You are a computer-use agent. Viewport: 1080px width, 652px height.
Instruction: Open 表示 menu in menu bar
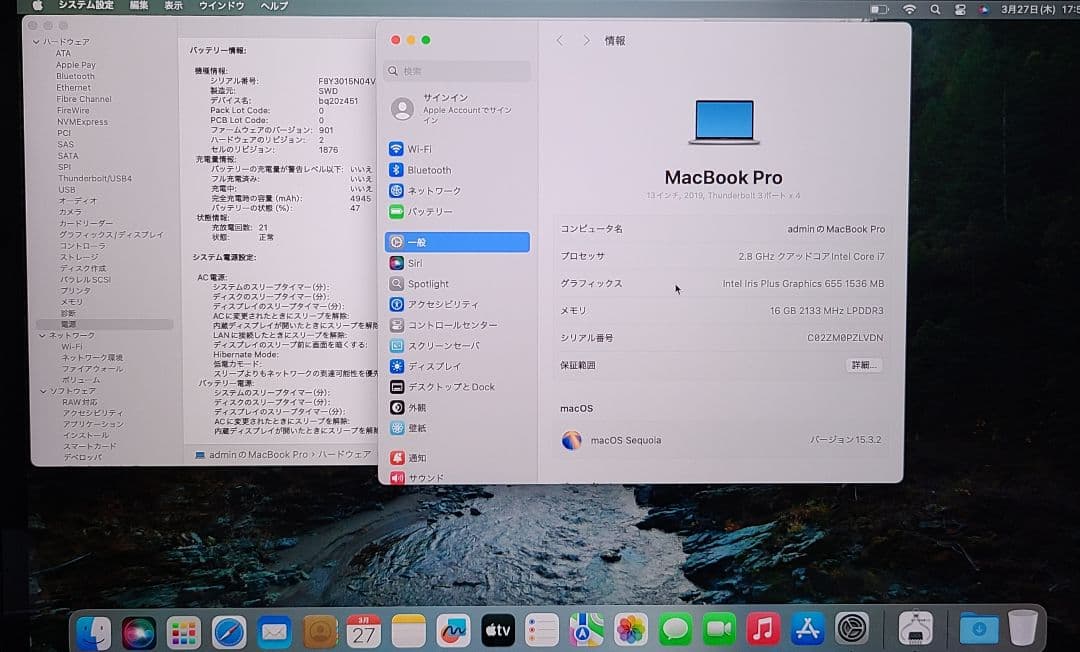pyautogui.click(x=173, y=6)
